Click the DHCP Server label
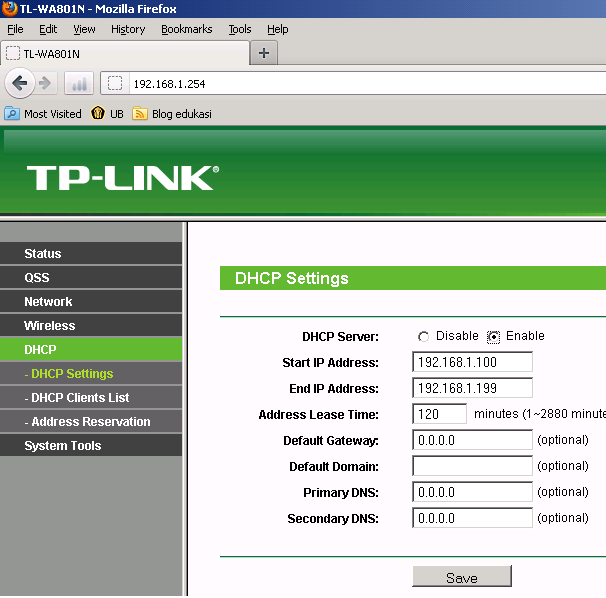 point(340,337)
